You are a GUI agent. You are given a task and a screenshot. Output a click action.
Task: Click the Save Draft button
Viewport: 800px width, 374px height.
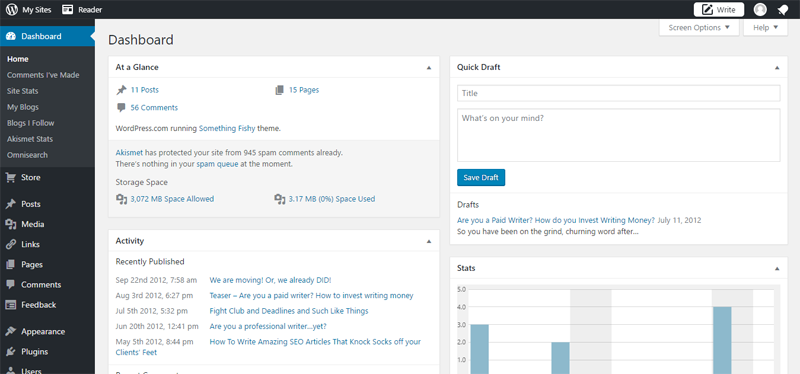[x=481, y=178]
